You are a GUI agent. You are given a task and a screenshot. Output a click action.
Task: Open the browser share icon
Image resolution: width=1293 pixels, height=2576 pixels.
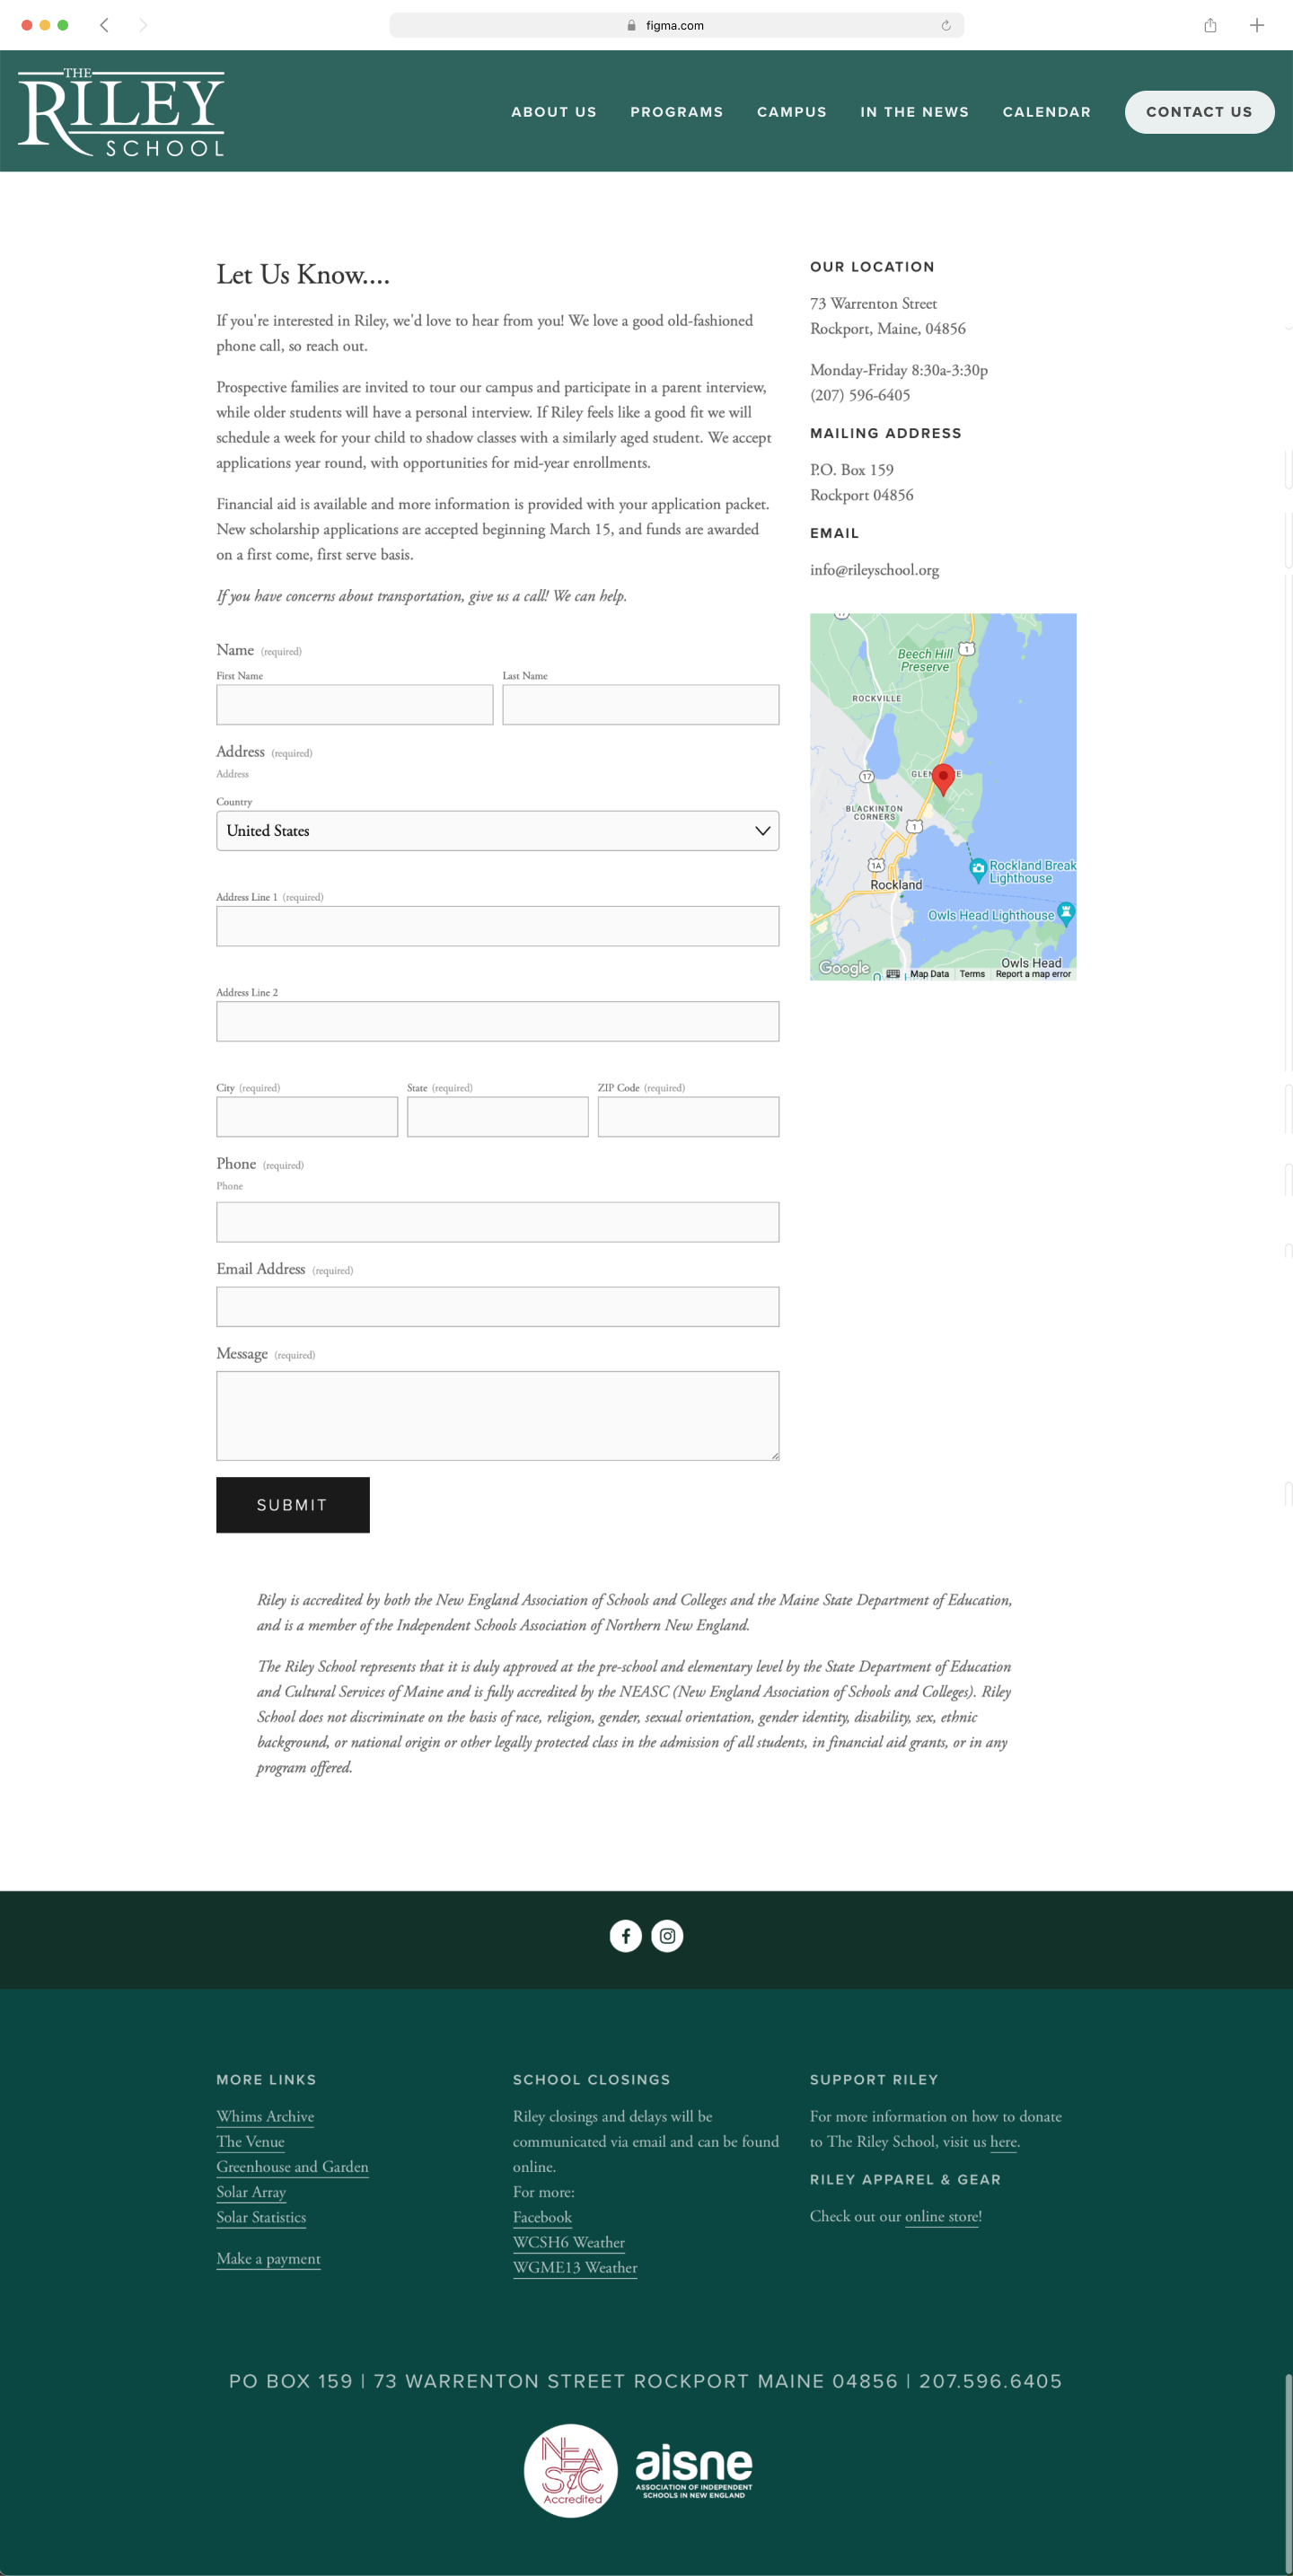coord(1210,25)
